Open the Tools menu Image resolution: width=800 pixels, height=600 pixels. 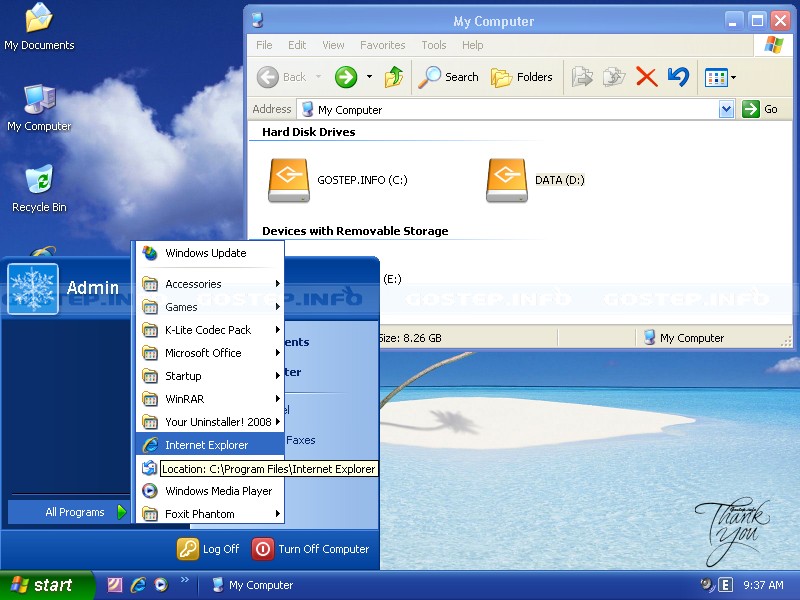[x=433, y=45]
